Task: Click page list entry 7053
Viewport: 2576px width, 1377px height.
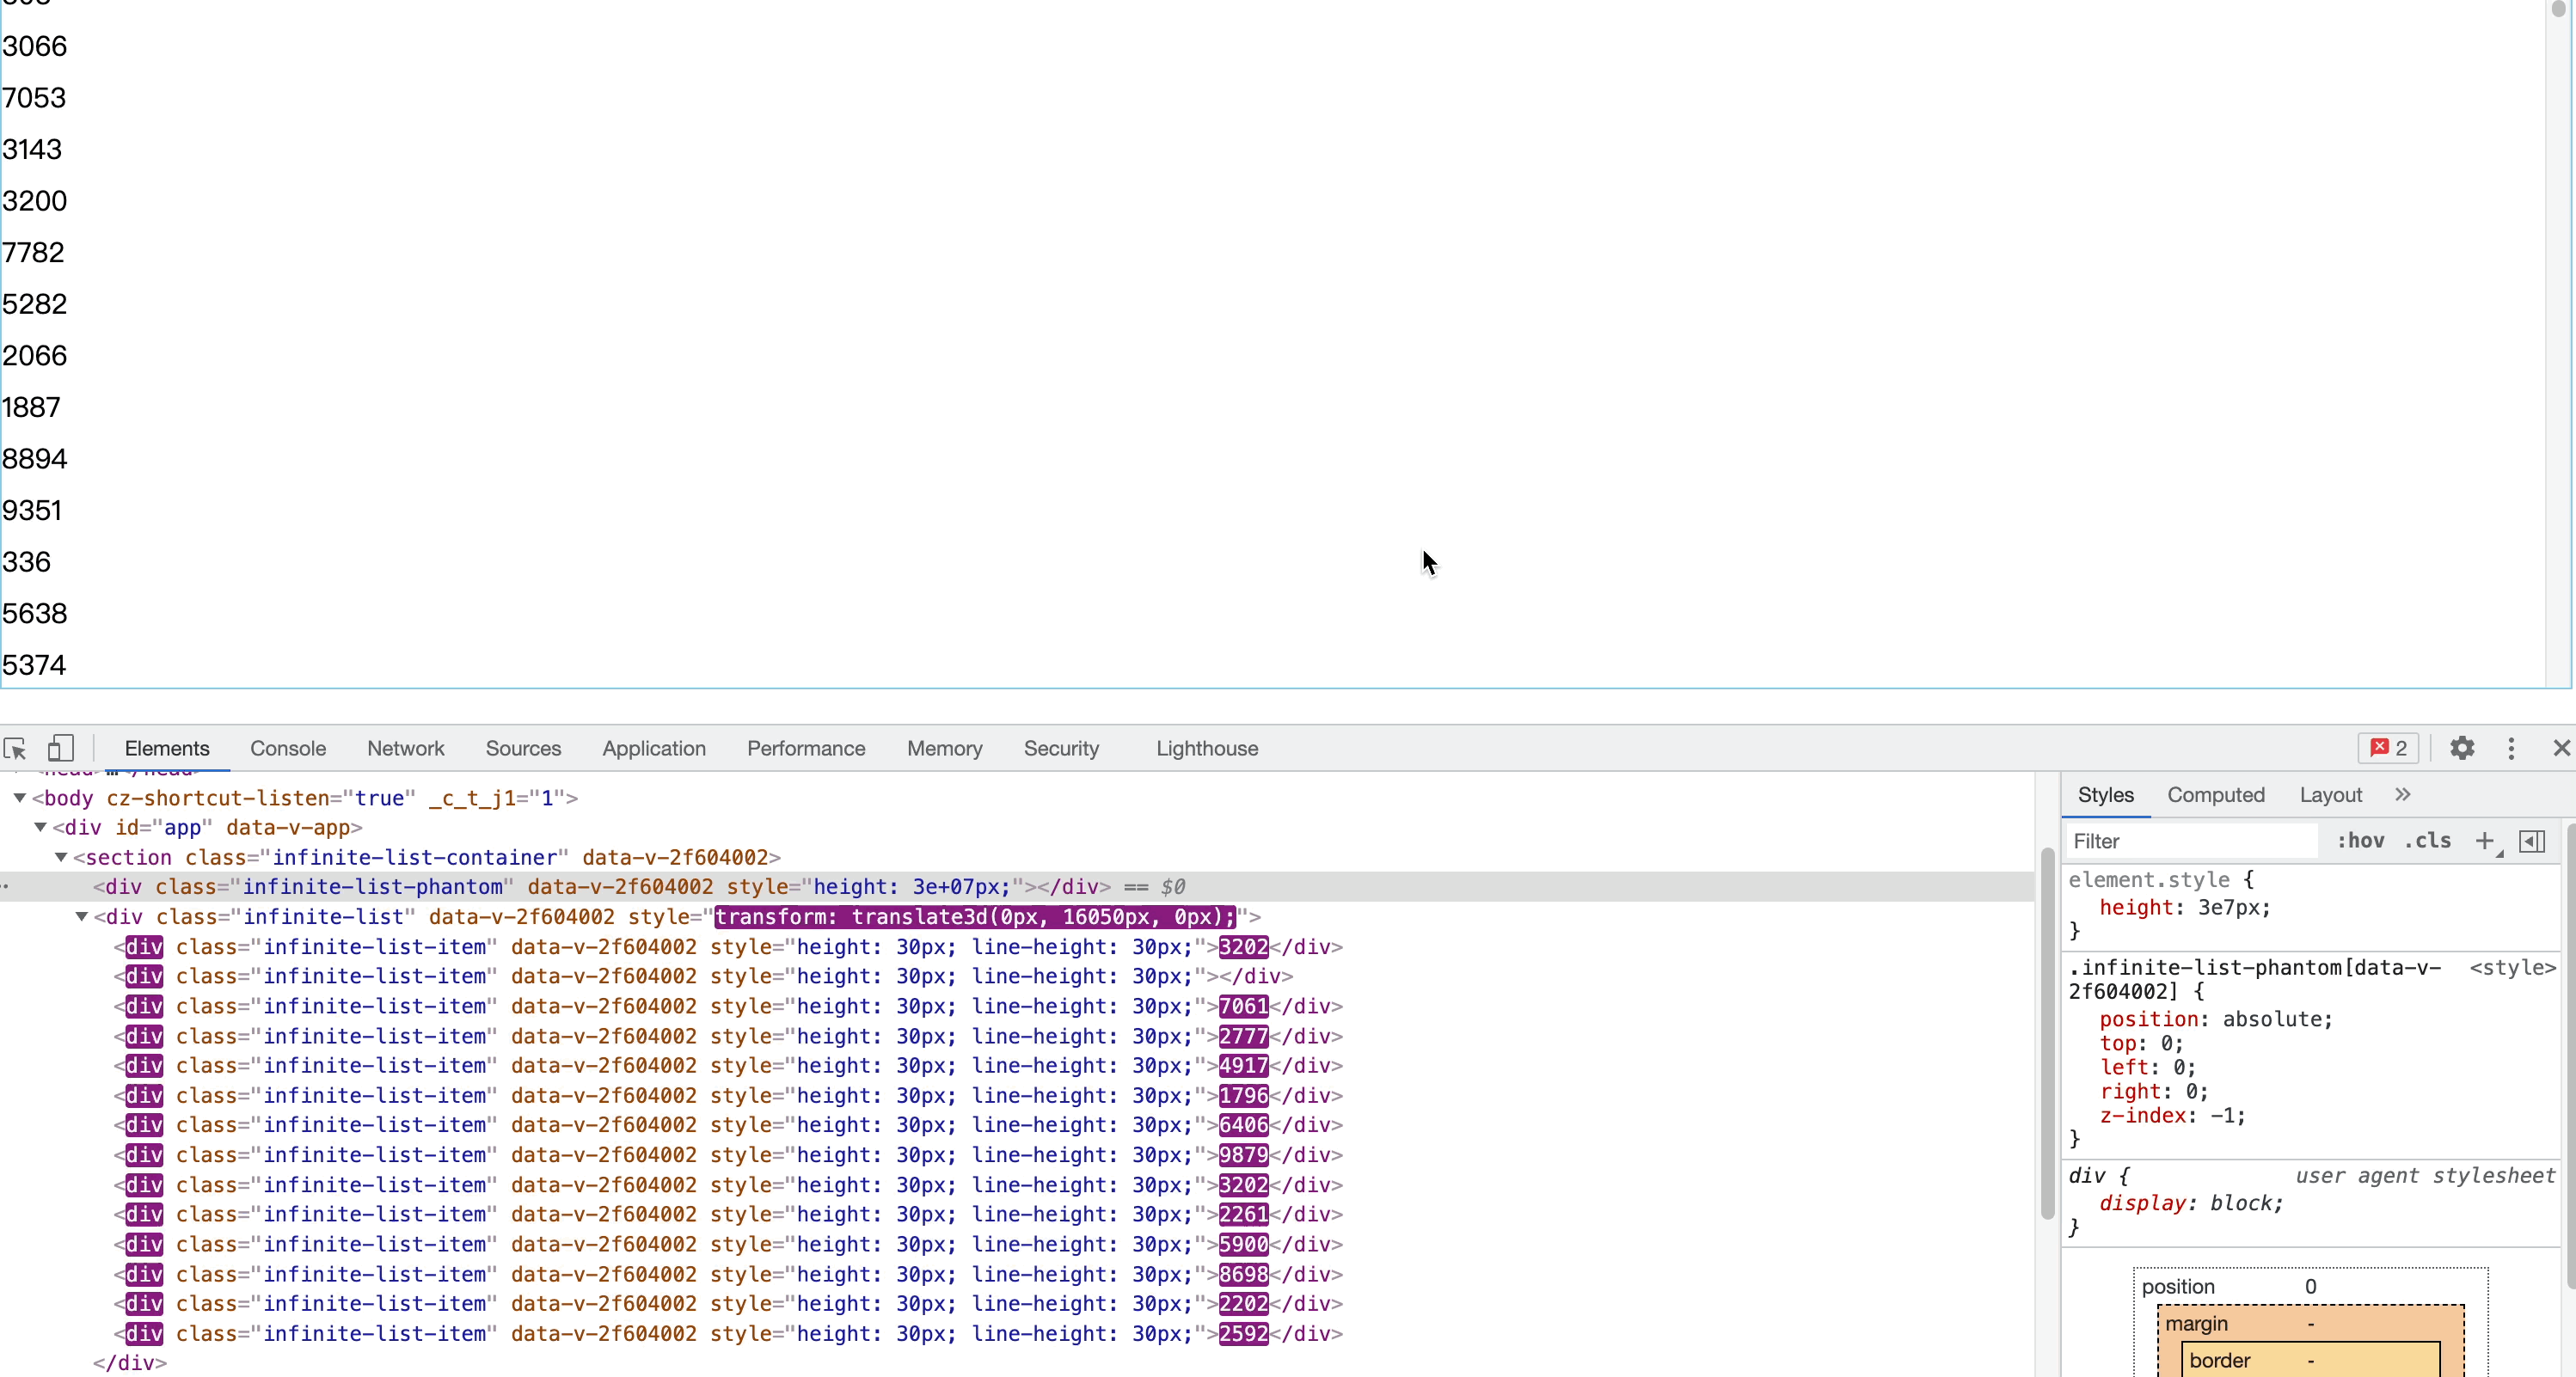Action: pyautogui.click(x=34, y=98)
